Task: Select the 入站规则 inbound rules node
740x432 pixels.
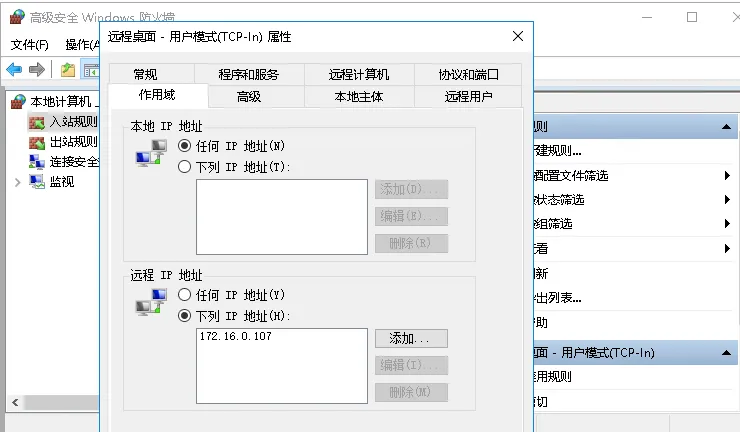Action: click(72, 122)
